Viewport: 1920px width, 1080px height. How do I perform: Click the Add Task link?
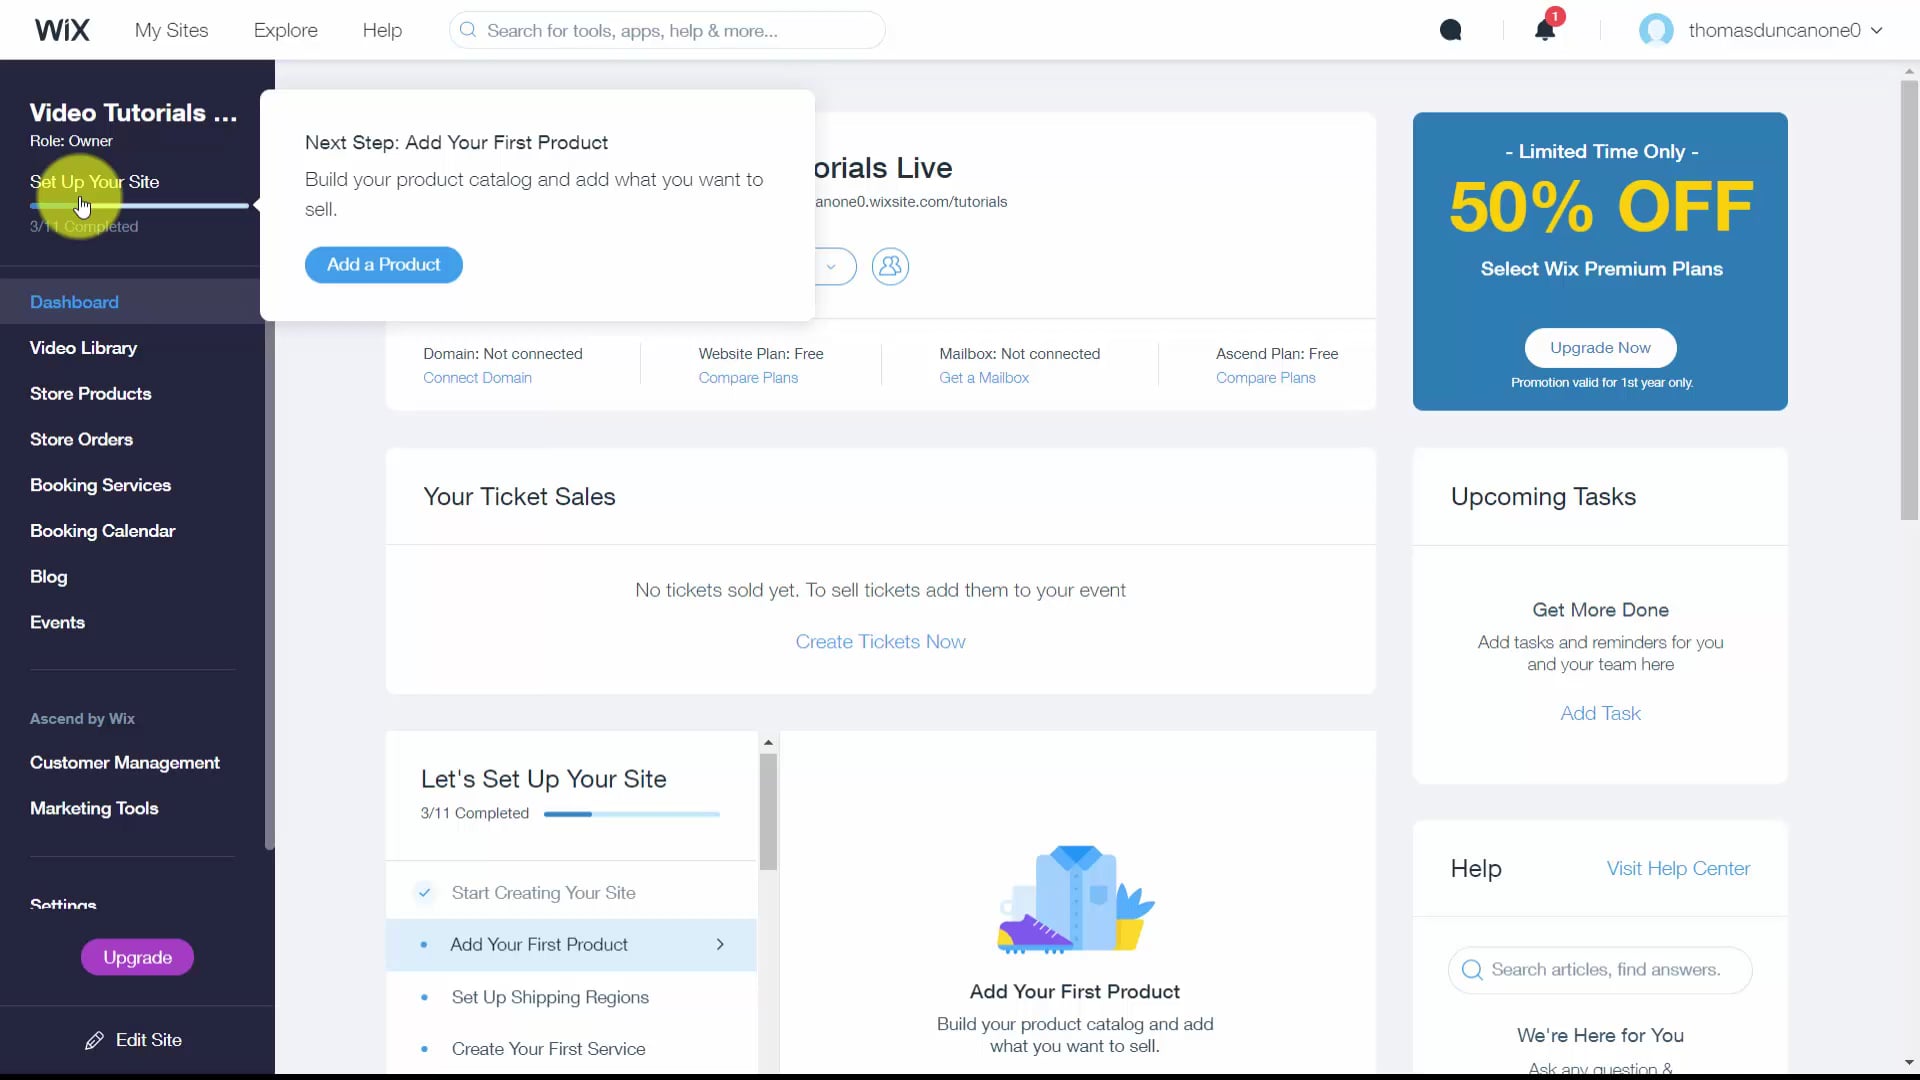click(1600, 714)
